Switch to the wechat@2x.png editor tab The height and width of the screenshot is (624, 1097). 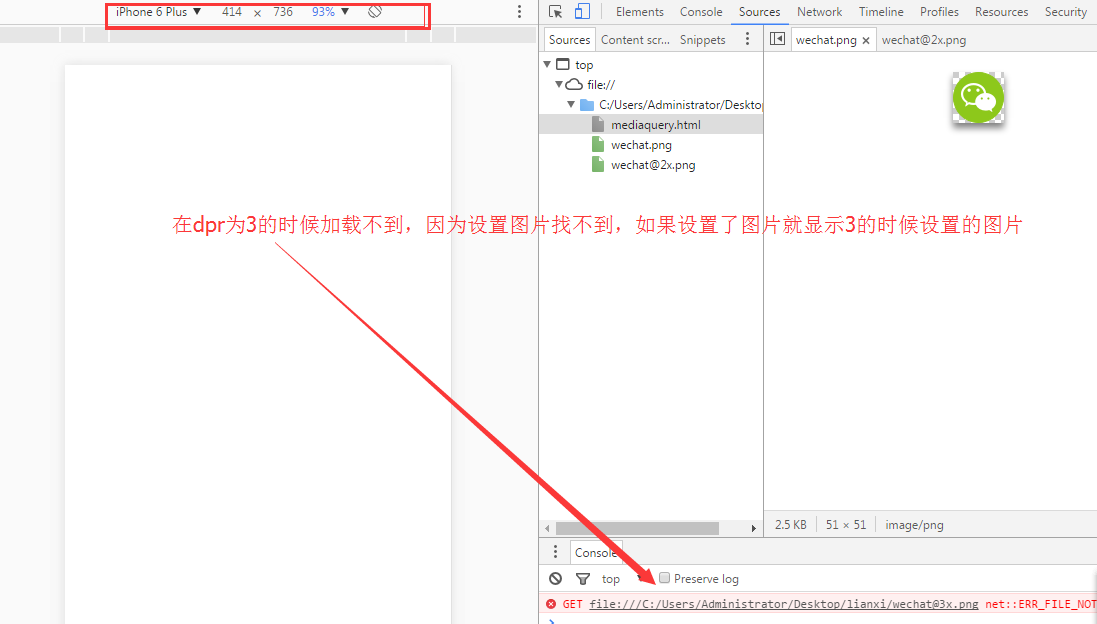pyautogui.click(x=923, y=40)
